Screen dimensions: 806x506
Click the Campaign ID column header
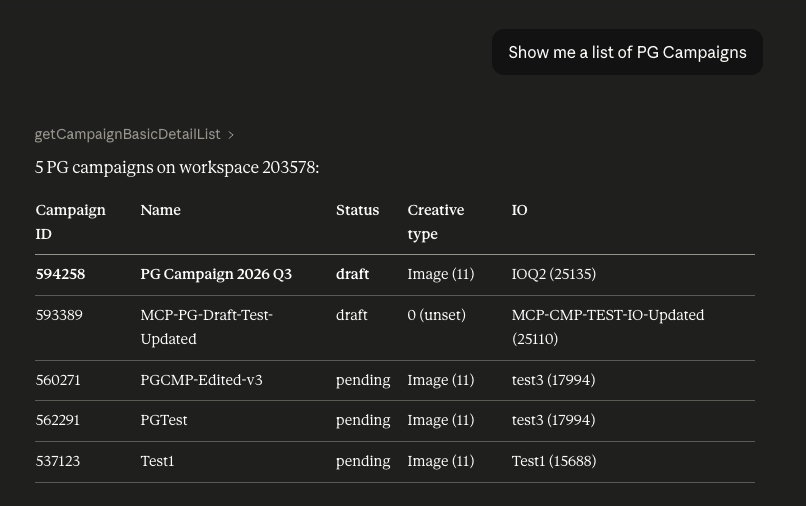pos(70,222)
